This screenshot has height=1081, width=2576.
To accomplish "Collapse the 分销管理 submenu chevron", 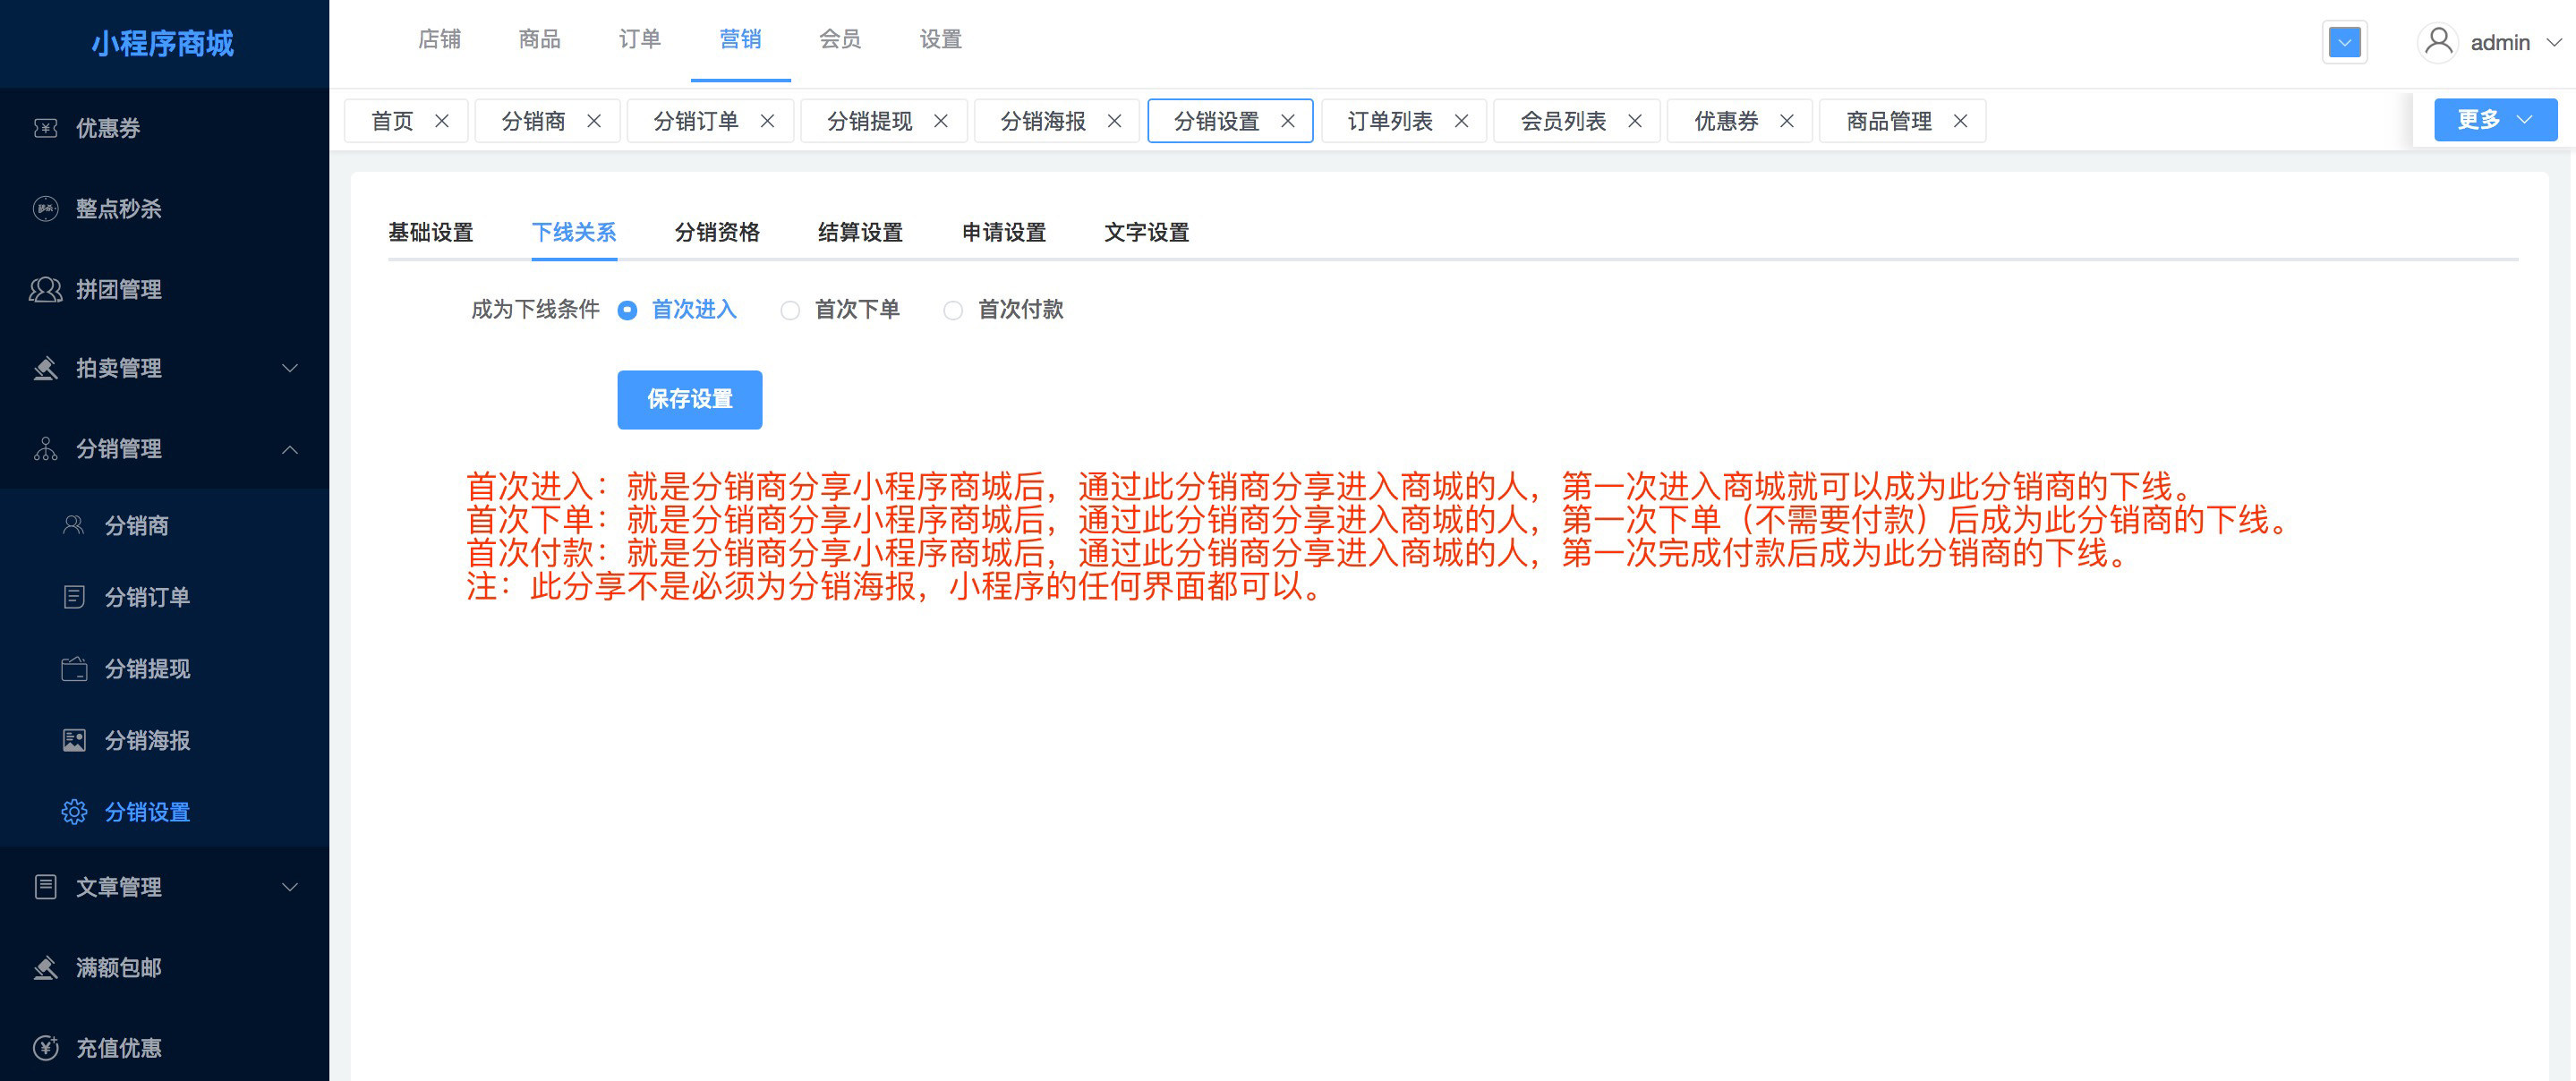I will click(290, 450).
